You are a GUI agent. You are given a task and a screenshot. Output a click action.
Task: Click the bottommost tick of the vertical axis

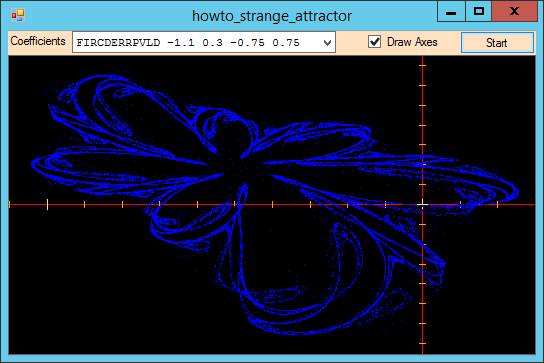422,343
